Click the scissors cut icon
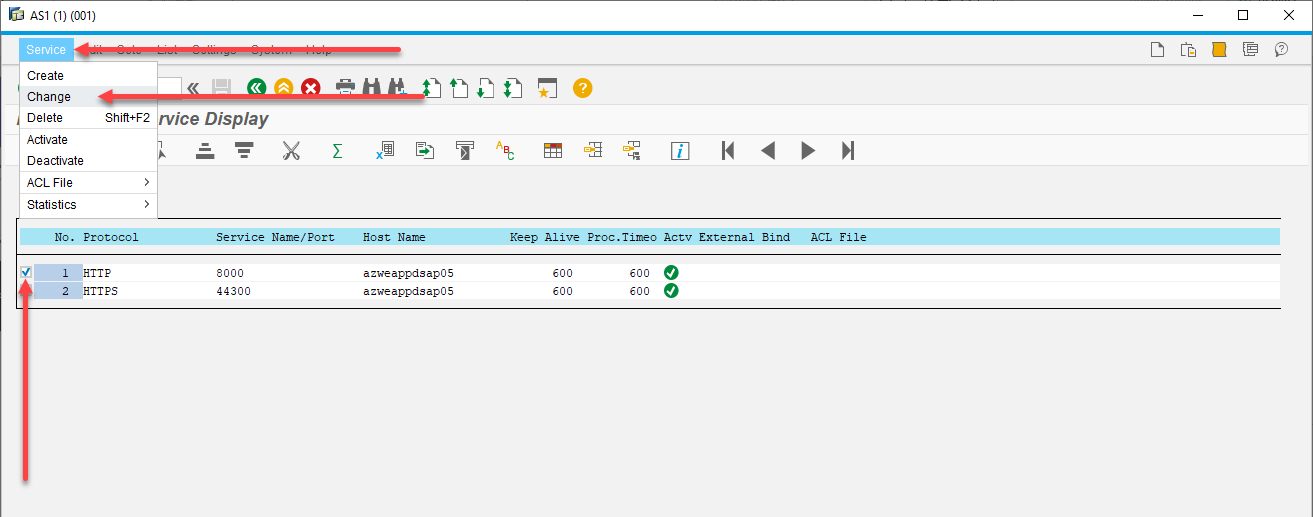Image resolution: width=1313 pixels, height=517 pixels. [x=291, y=151]
